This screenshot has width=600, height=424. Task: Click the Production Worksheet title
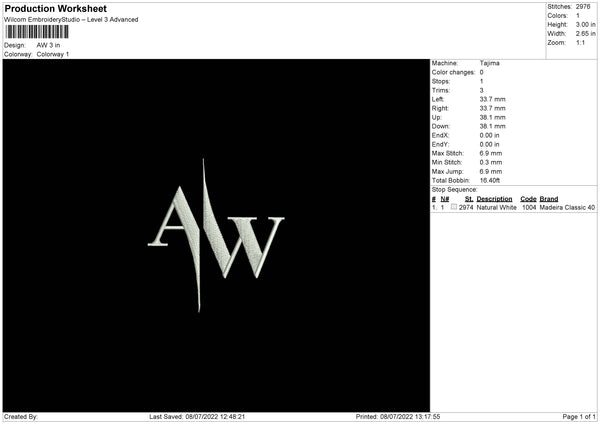55,9
